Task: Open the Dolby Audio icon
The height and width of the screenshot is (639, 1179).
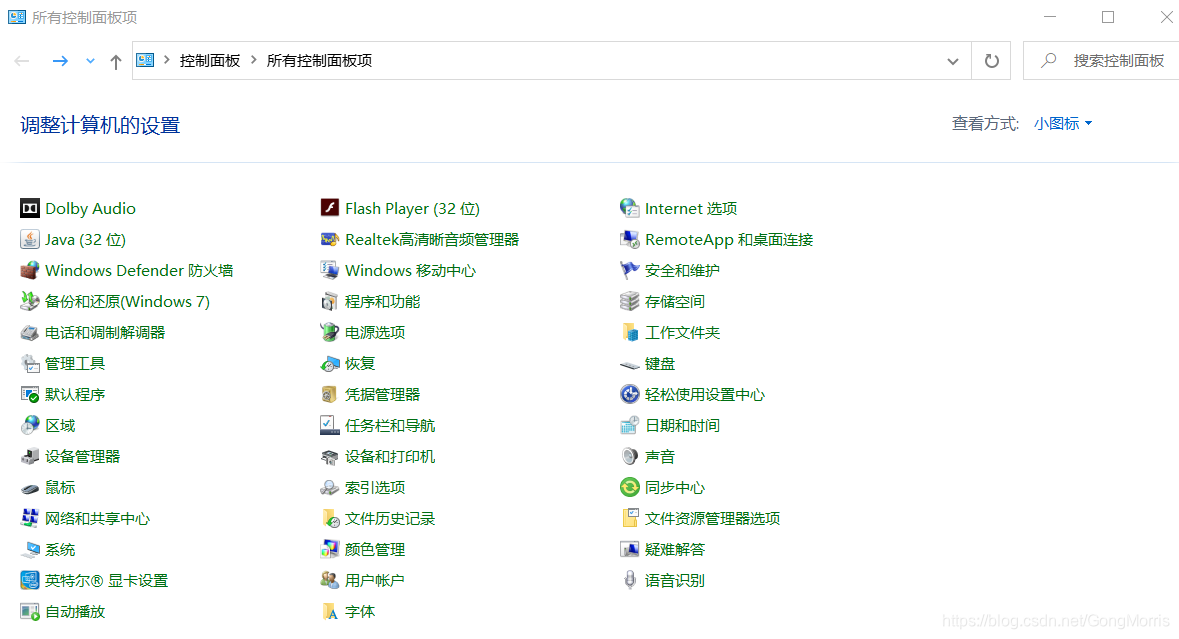Action: click(29, 208)
